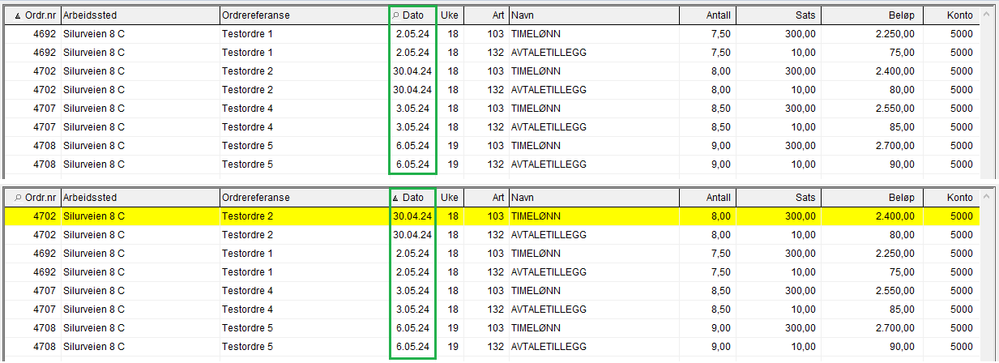Click the Art column header in upper table
This screenshot has height=363, width=999.
(486, 15)
